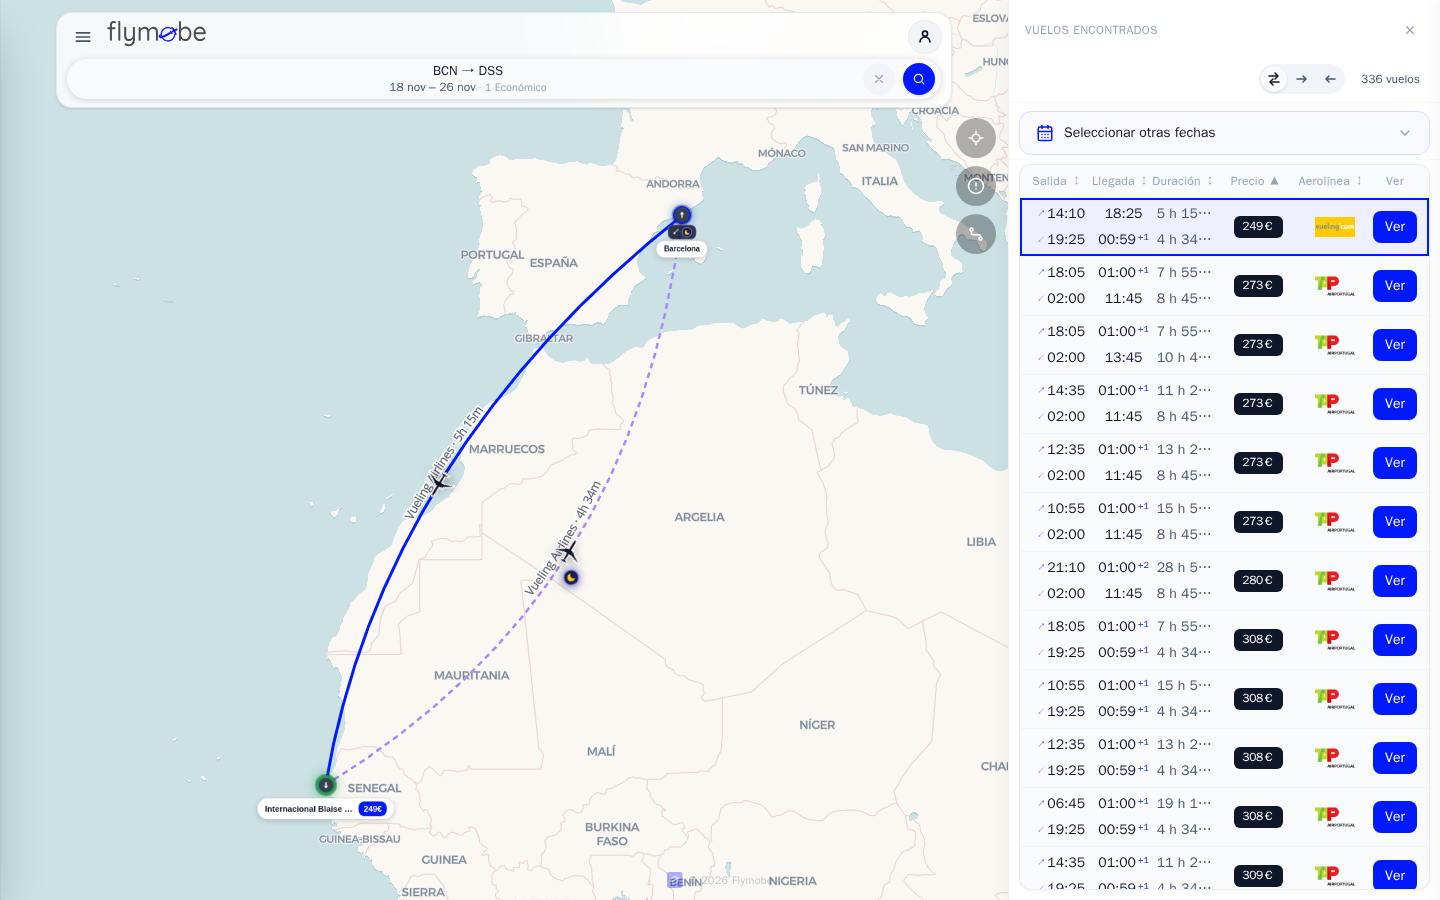Image resolution: width=1440 pixels, height=900 pixels.
Task: Sort flights by Duración column
Action: tap(1182, 181)
